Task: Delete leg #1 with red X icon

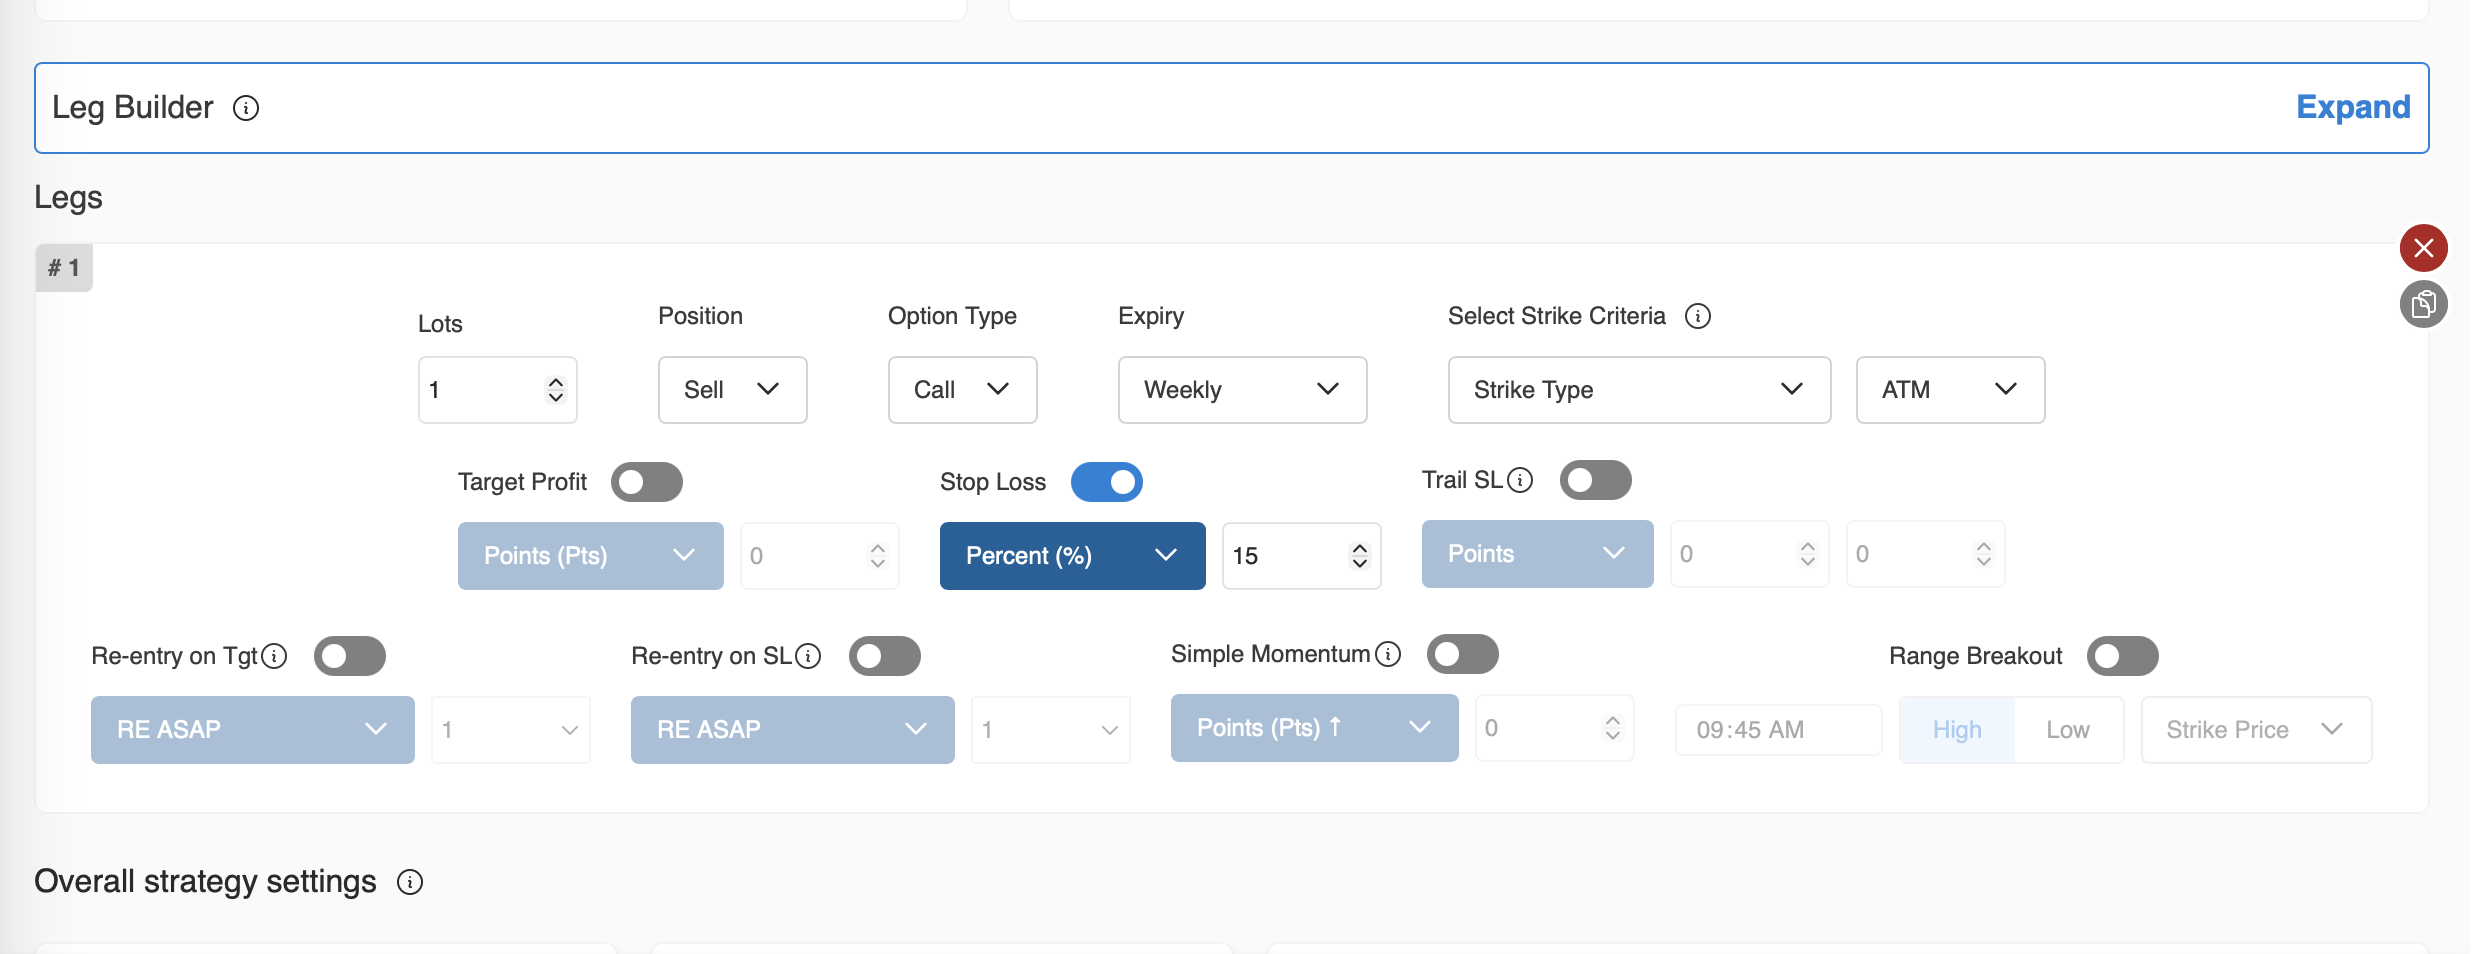Action: pos(2423,248)
